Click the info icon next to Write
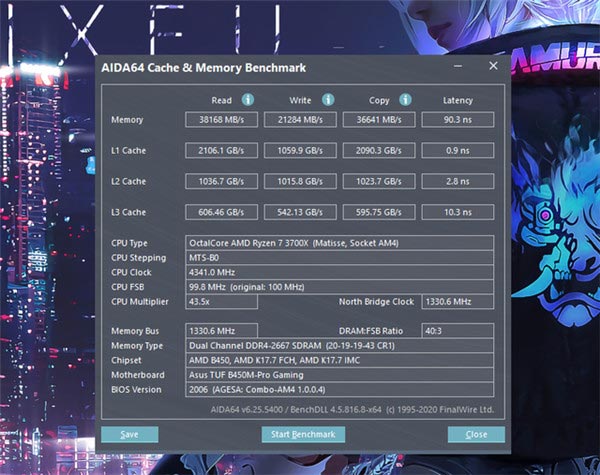The width and height of the screenshot is (600, 475). [328, 100]
